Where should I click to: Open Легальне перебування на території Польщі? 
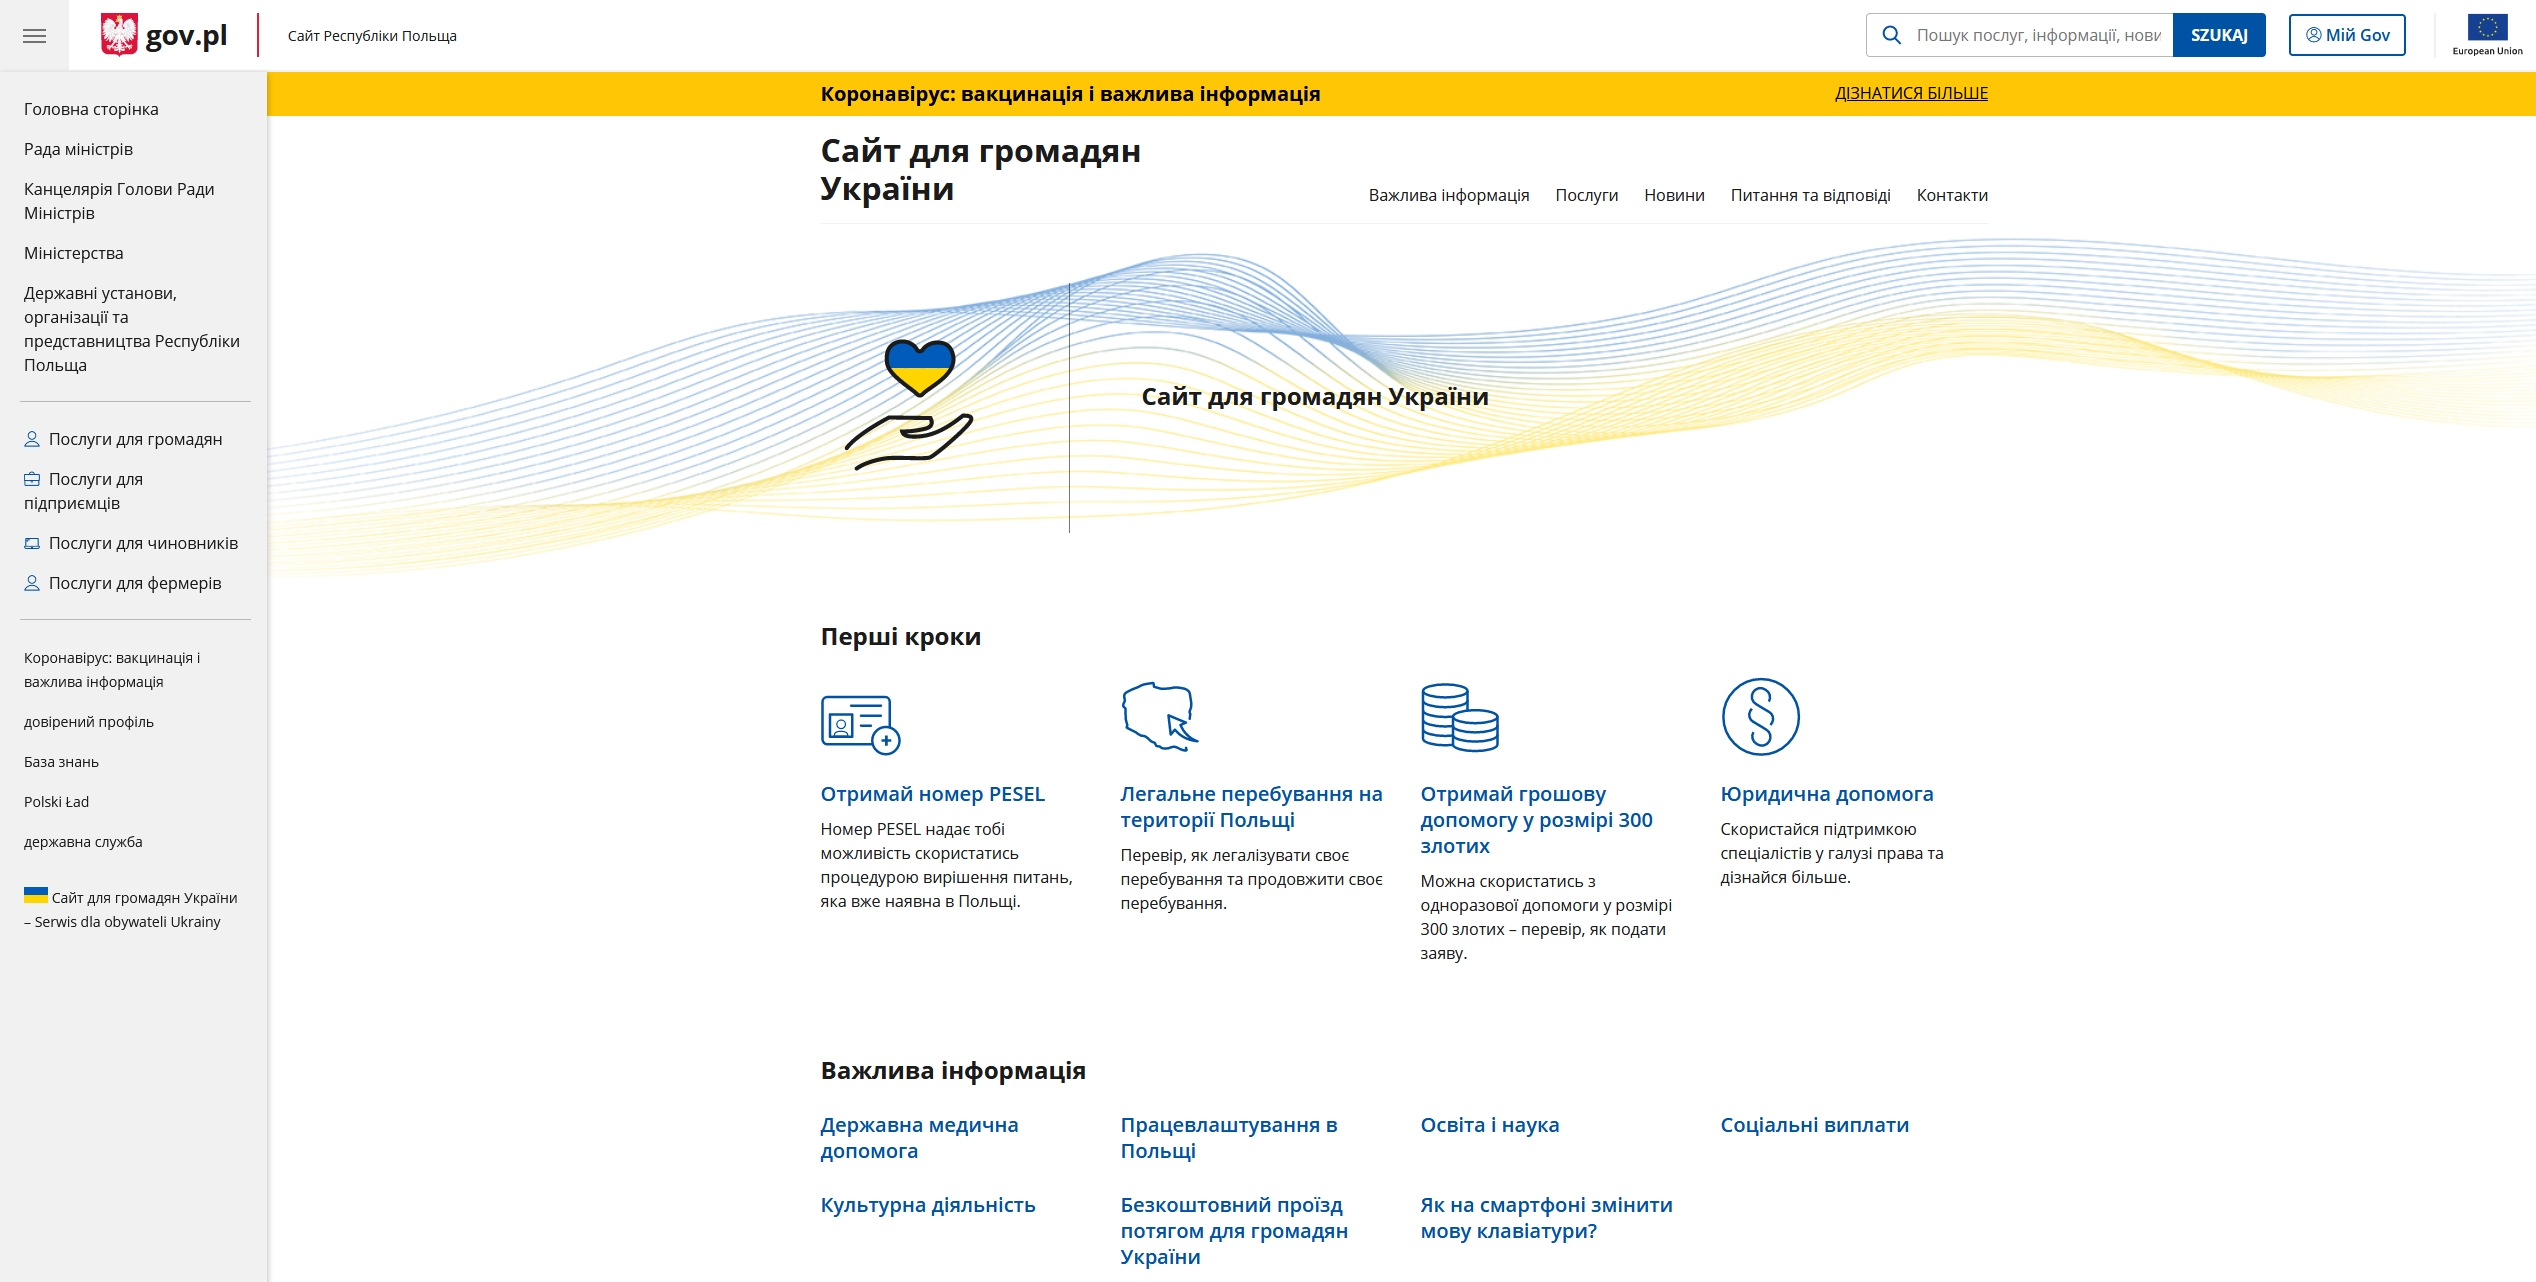(x=1251, y=807)
